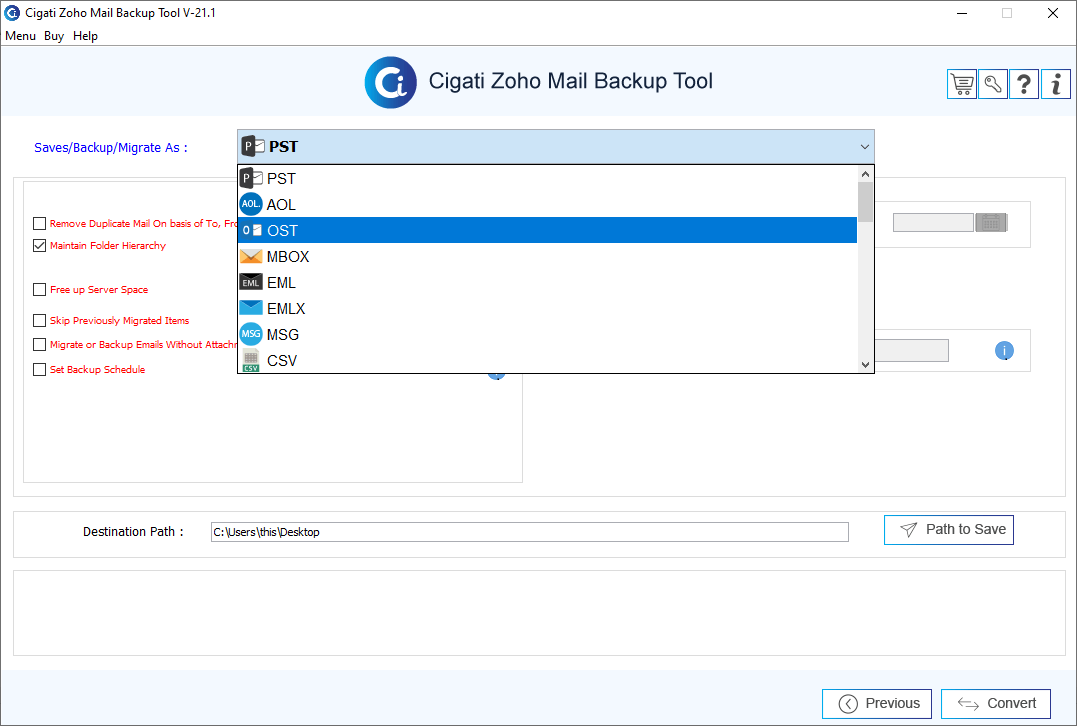The image size is (1077, 726).
Task: Click the Cigati logo in header
Action: pyautogui.click(x=390, y=82)
